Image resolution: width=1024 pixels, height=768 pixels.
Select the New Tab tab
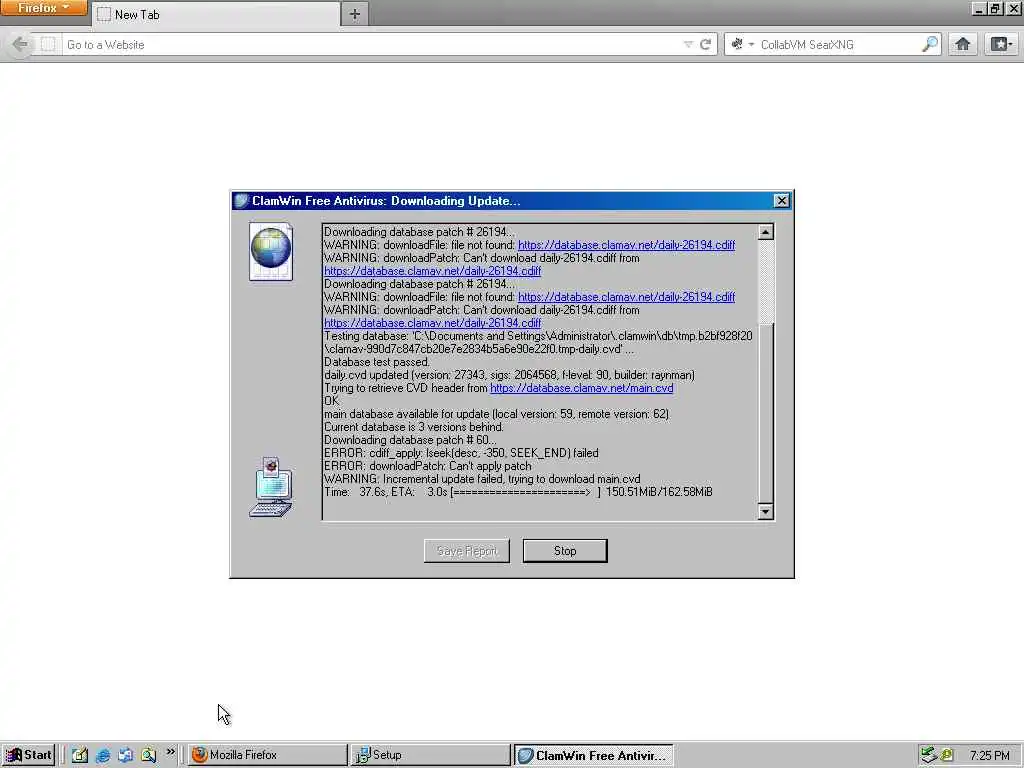216,14
